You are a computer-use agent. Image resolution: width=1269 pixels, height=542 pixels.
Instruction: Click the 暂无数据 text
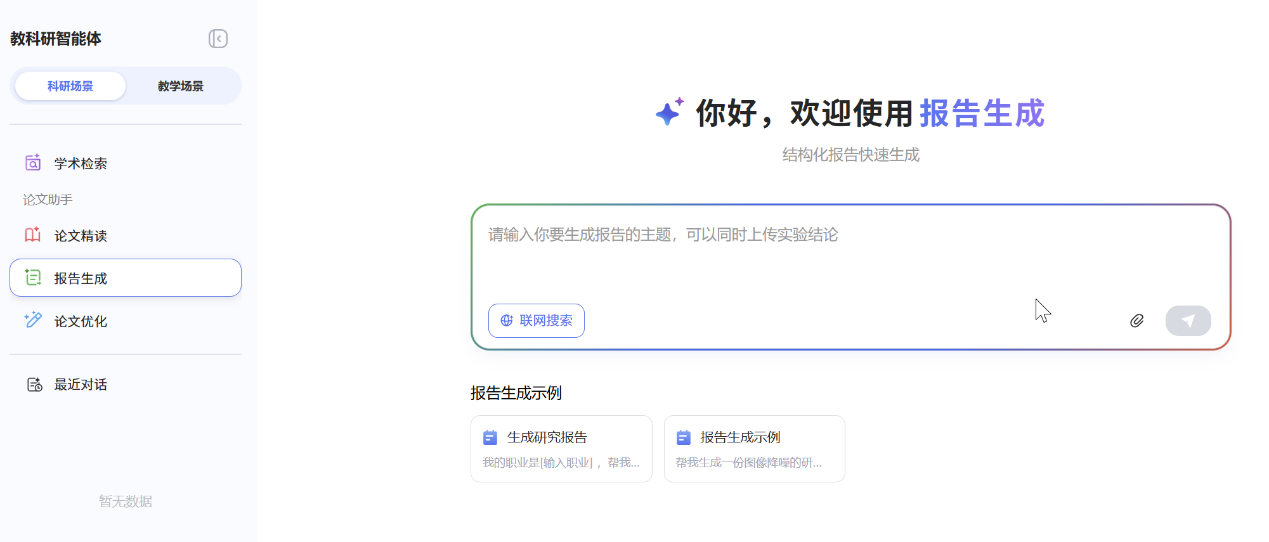126,502
